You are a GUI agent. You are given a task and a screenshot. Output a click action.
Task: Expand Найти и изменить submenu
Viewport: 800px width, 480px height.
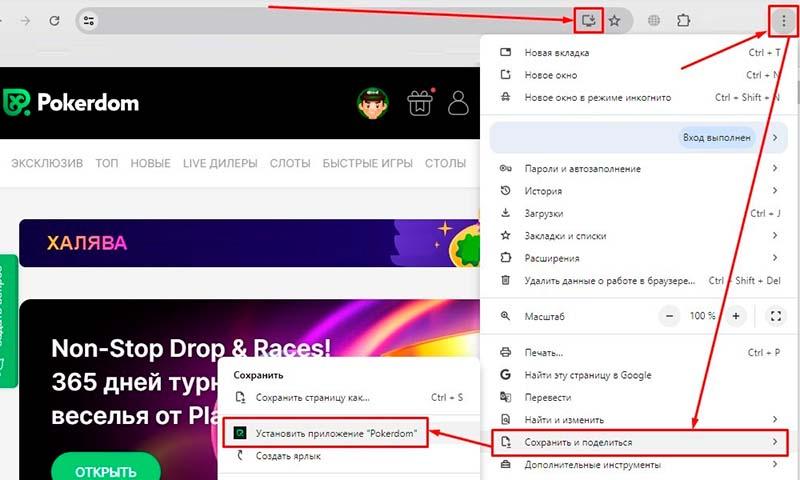[639, 420]
